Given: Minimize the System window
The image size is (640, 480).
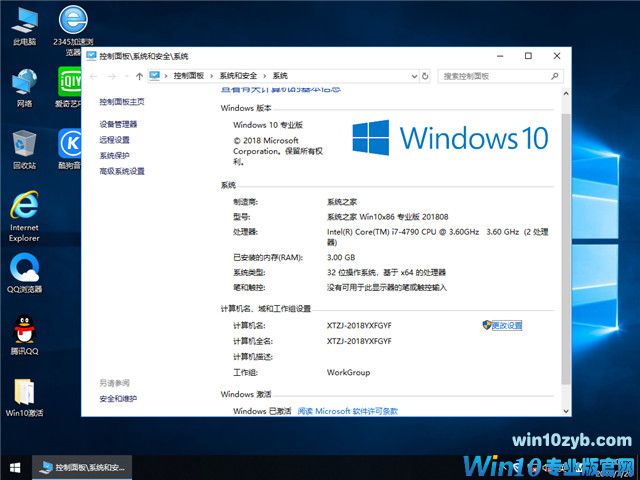Looking at the screenshot, I should (500, 56).
